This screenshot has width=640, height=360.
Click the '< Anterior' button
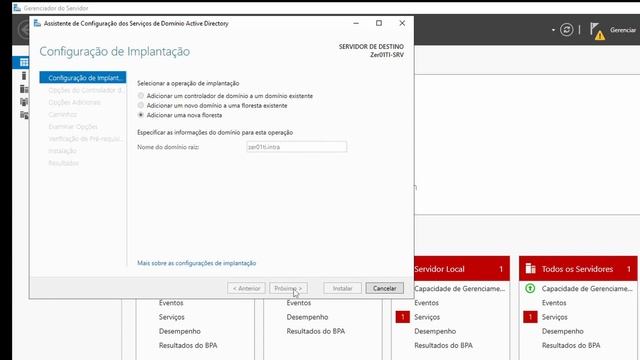[246, 288]
